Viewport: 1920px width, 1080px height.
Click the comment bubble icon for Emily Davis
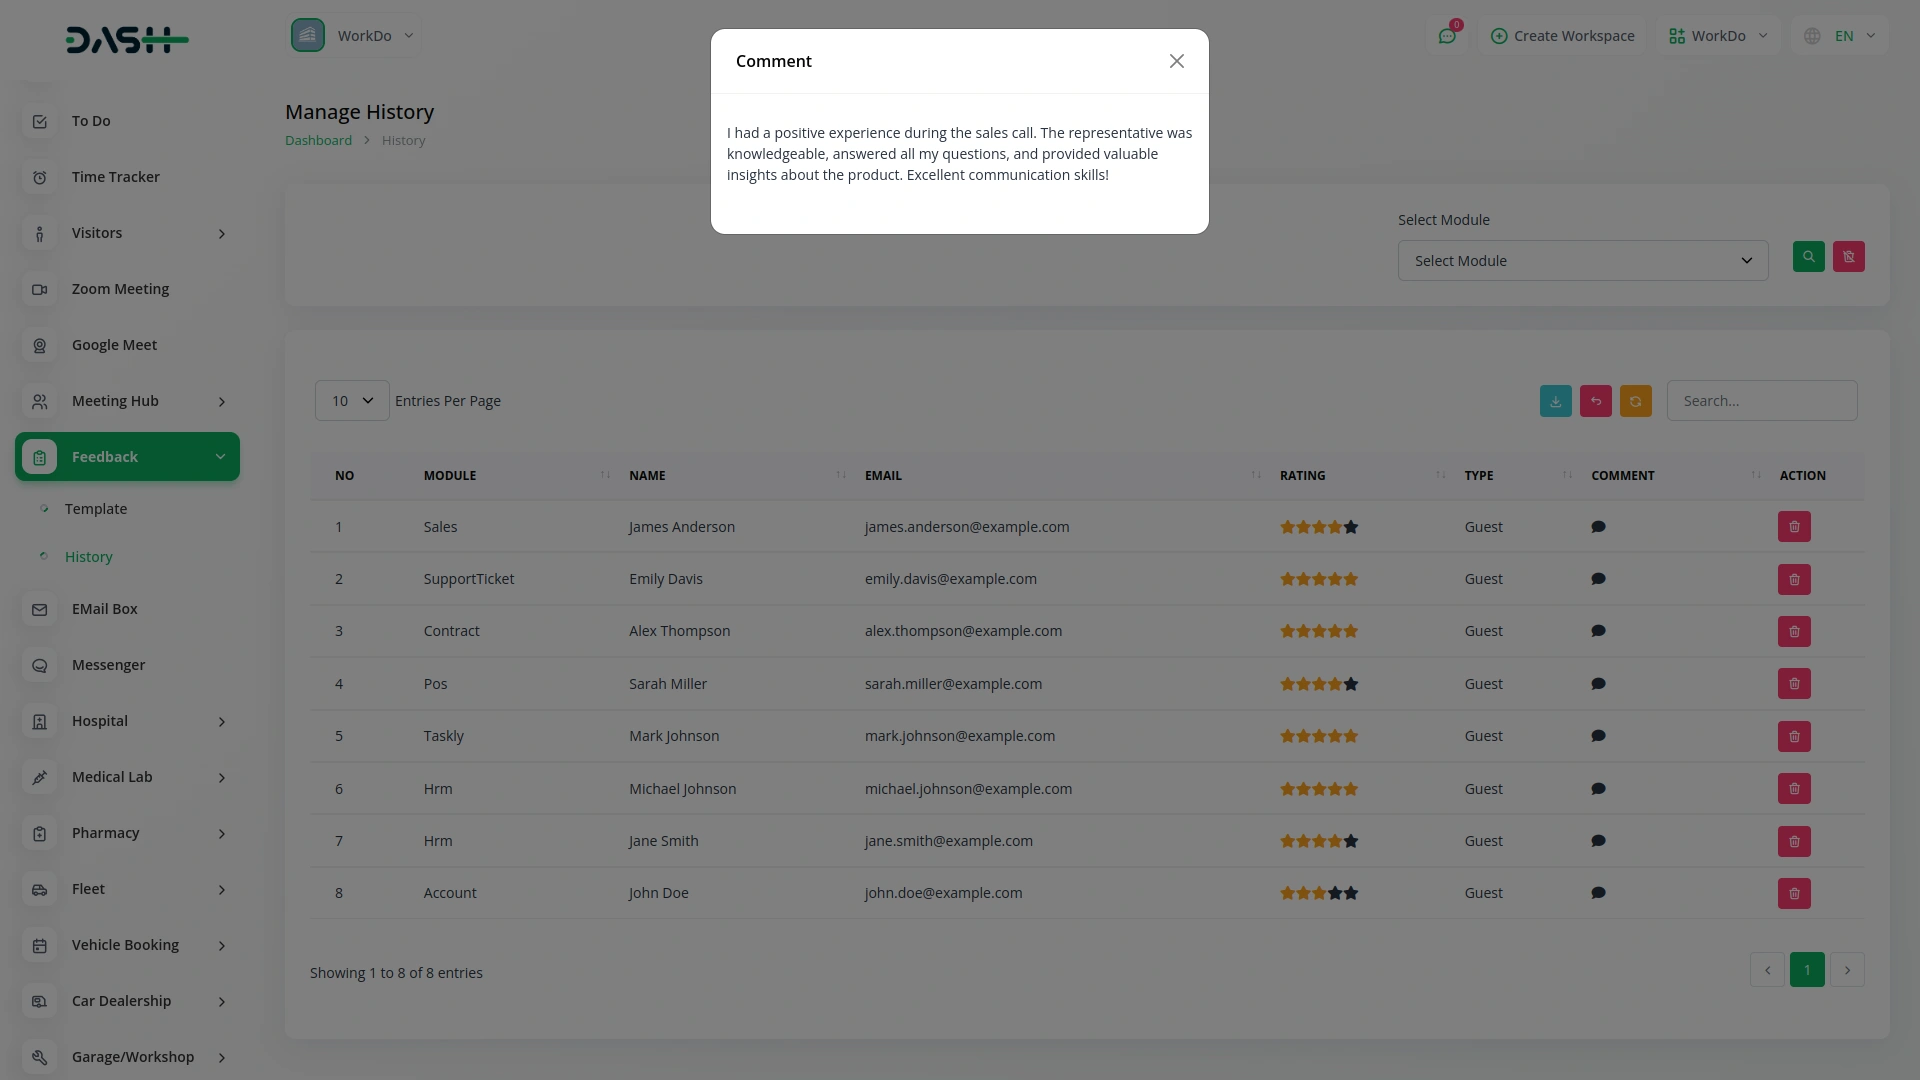tap(1598, 579)
